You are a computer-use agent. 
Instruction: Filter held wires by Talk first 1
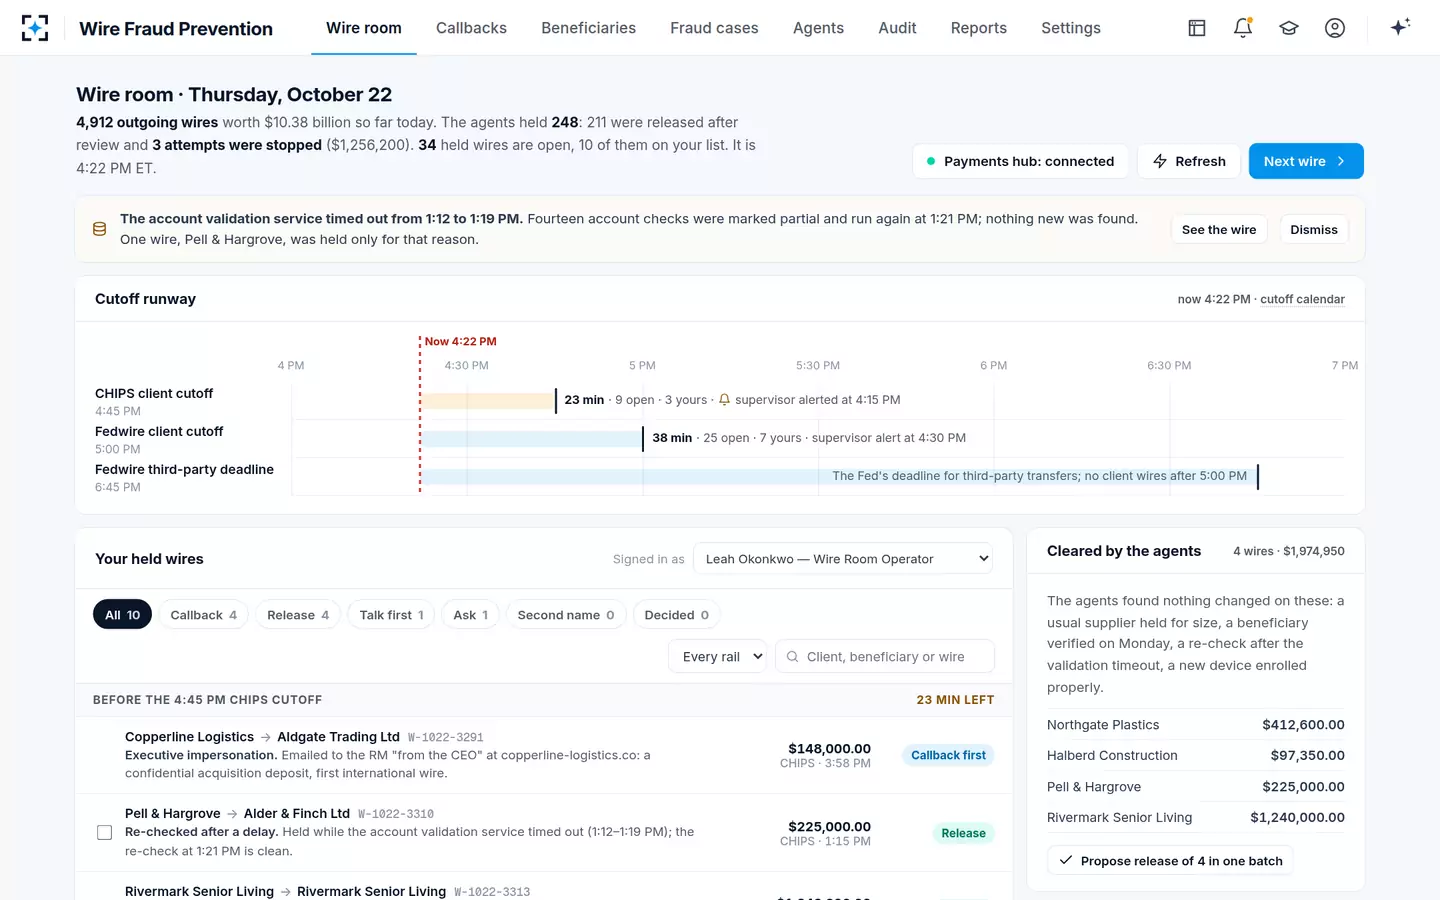392,615
